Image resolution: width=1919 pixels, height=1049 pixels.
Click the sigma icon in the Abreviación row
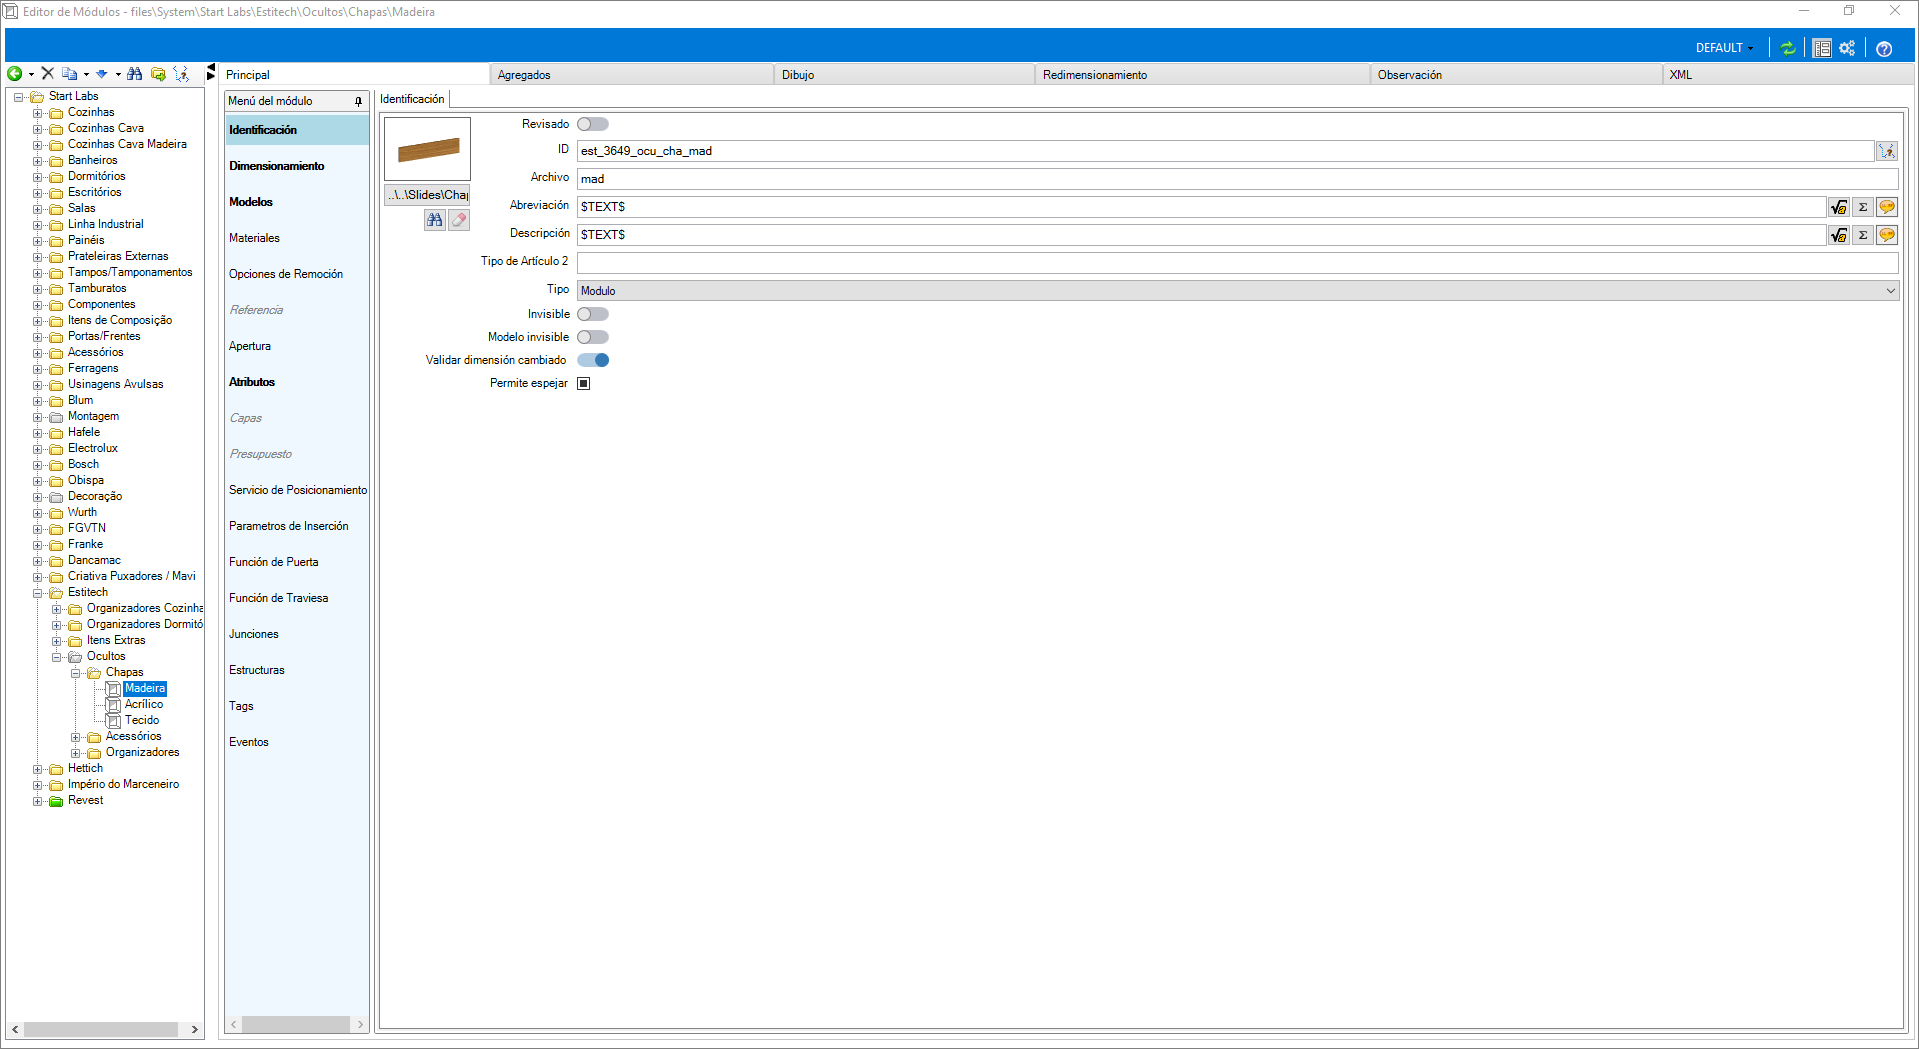(1863, 207)
